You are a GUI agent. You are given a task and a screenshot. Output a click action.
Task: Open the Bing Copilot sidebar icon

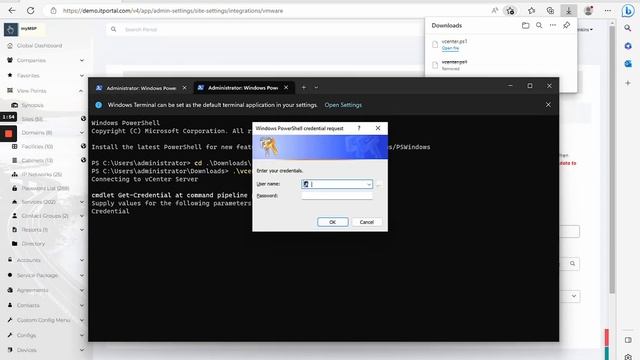click(x=628, y=11)
